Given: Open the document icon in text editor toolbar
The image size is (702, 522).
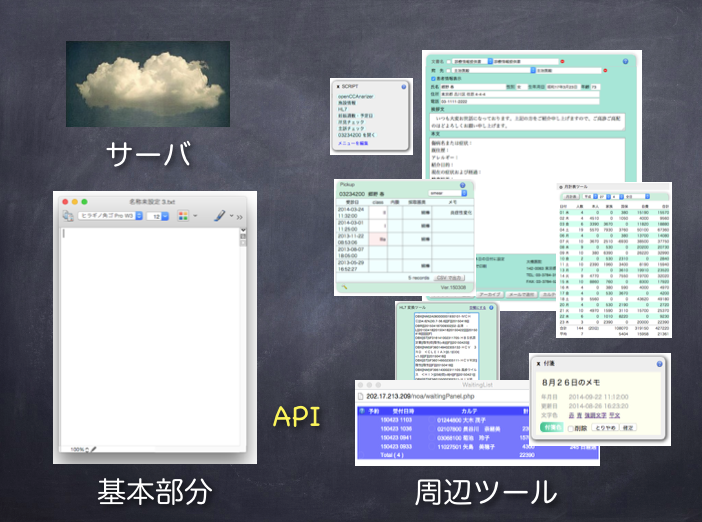Looking at the screenshot, I should tap(68, 216).
